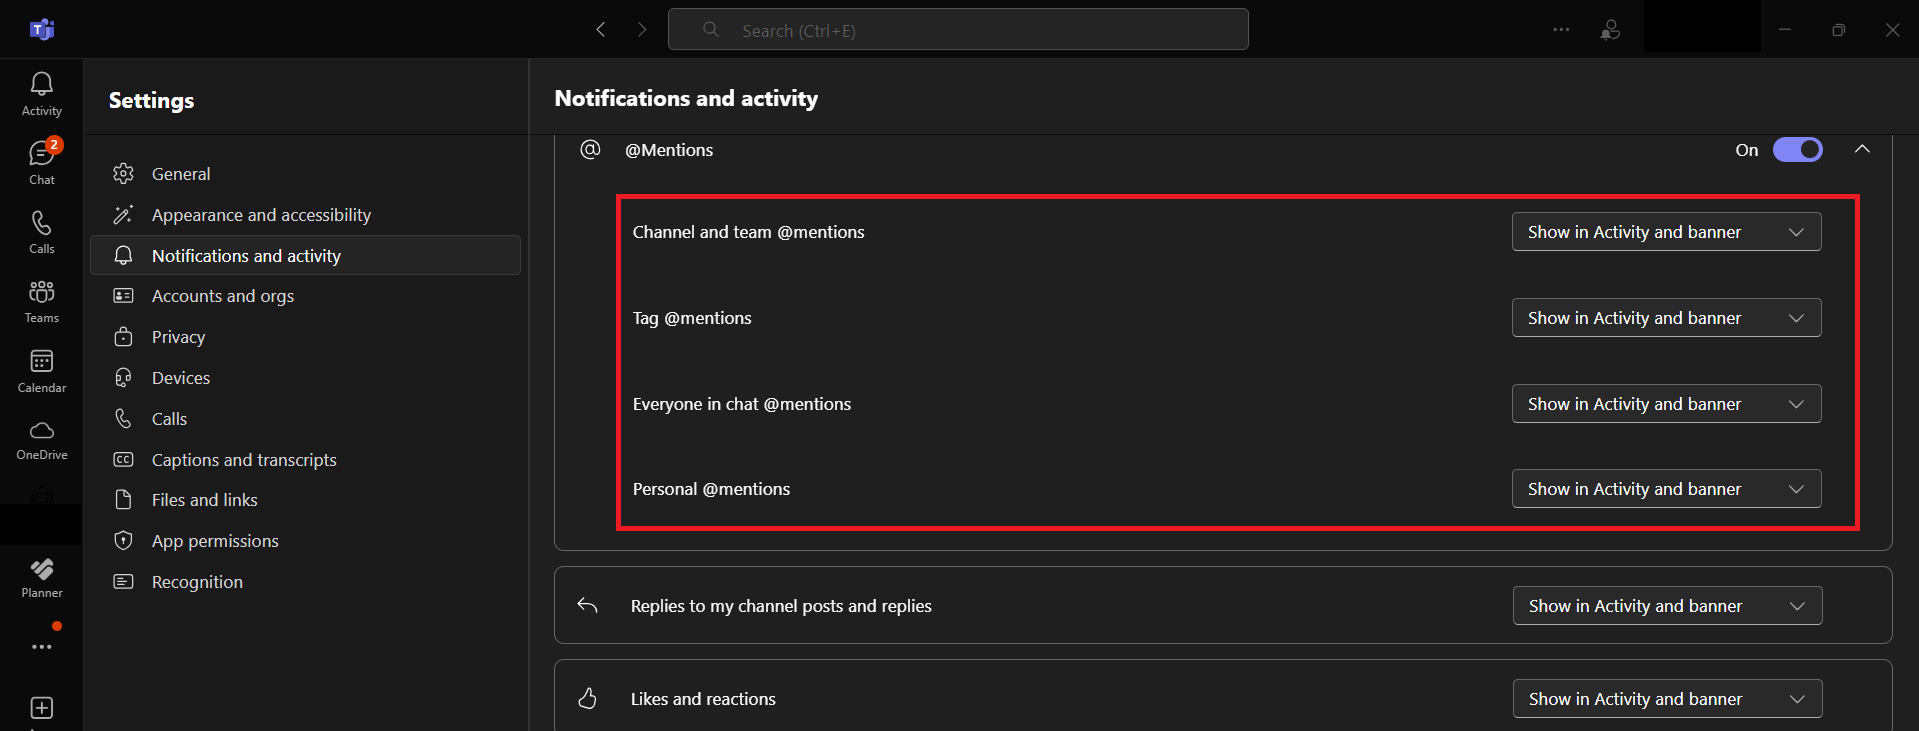Click the thumbs-up icon beside Likes and reactions
This screenshot has height=731, width=1919.
[587, 698]
